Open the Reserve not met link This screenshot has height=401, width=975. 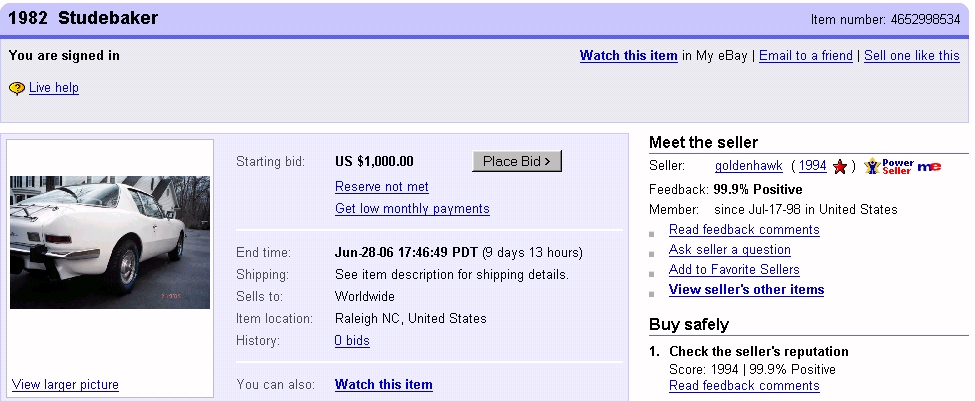pyautogui.click(x=382, y=187)
